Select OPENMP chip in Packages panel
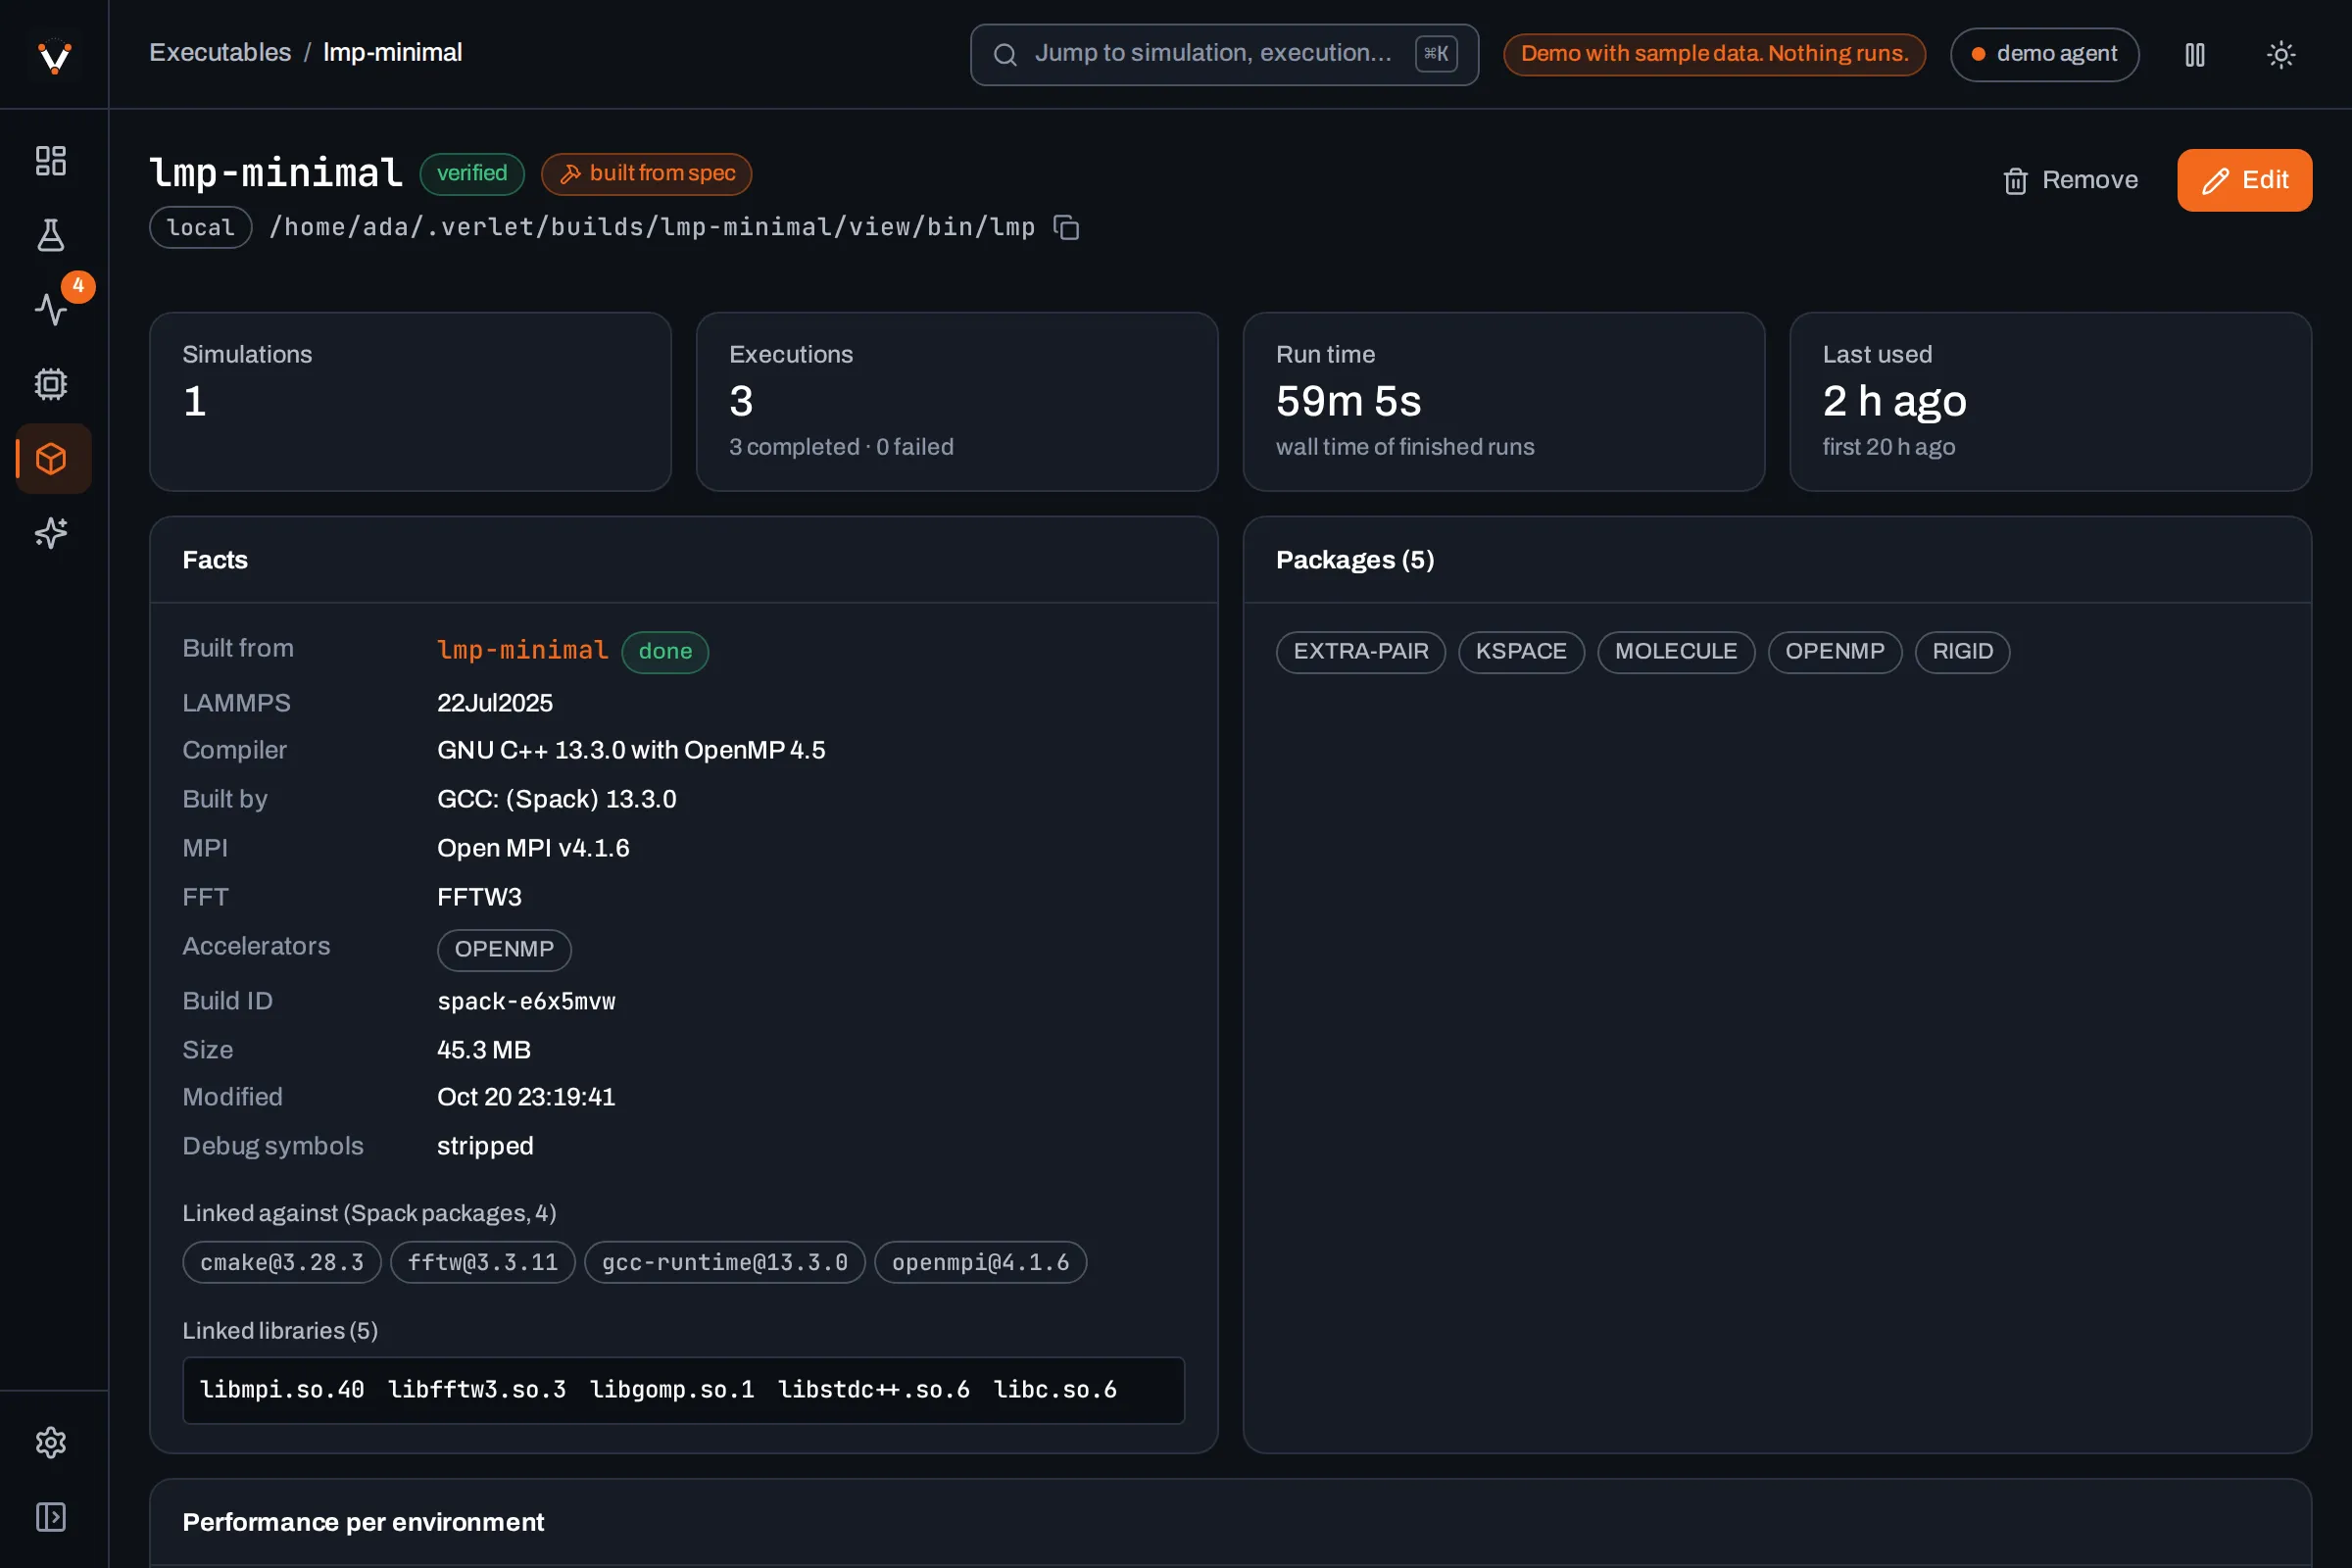The height and width of the screenshot is (1568, 2352). [x=1835, y=652]
